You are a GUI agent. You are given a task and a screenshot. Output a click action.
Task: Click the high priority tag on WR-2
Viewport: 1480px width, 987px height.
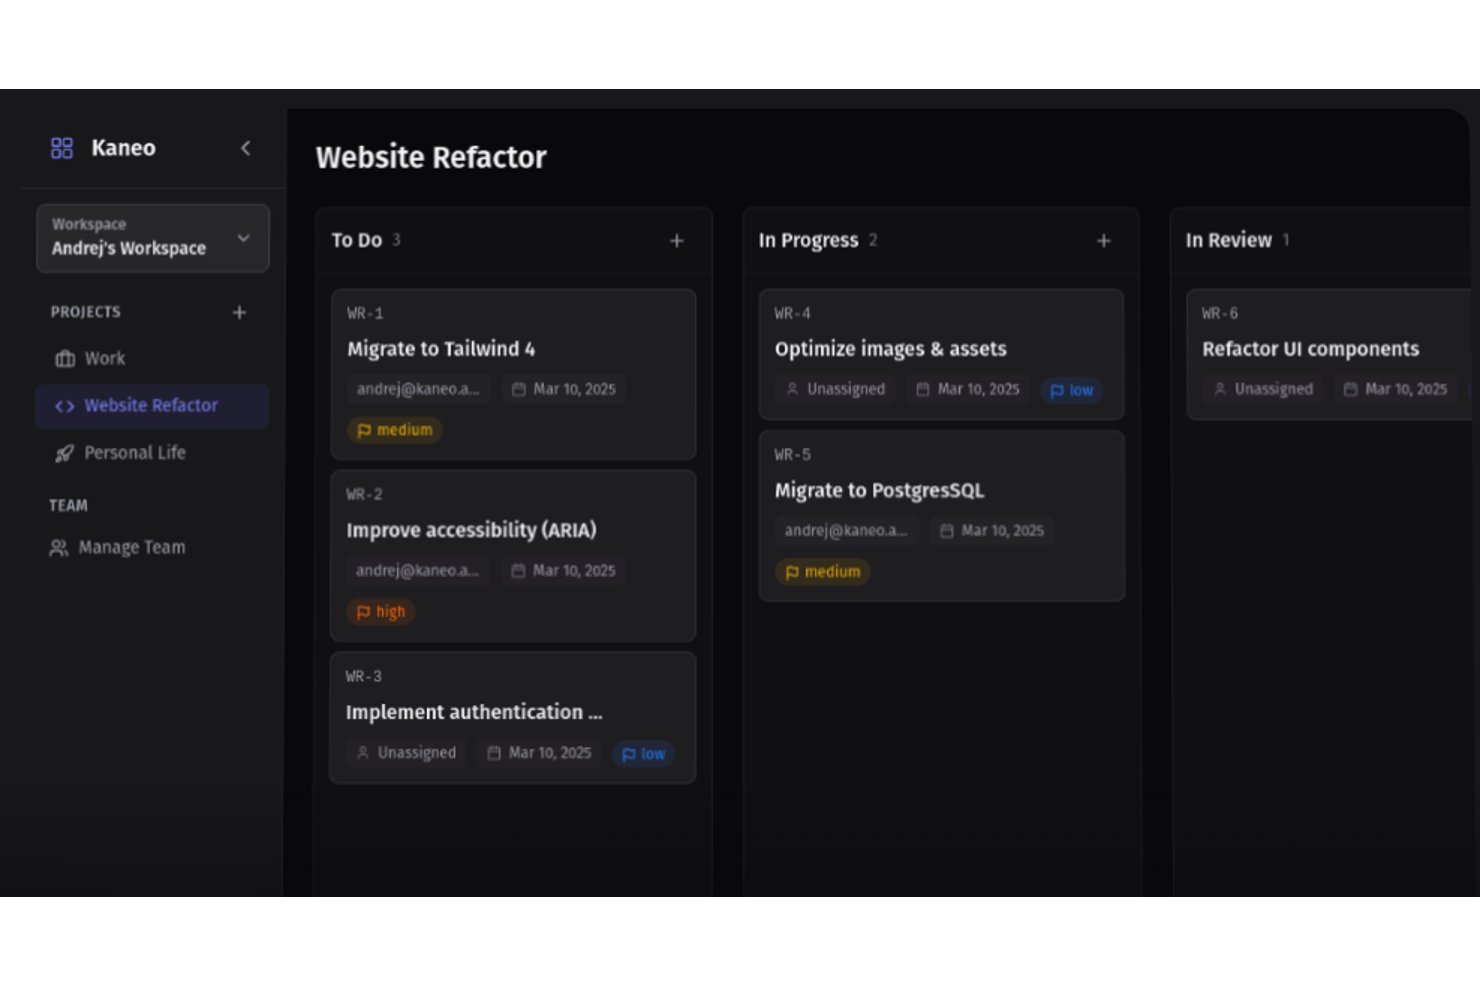[x=381, y=611]
